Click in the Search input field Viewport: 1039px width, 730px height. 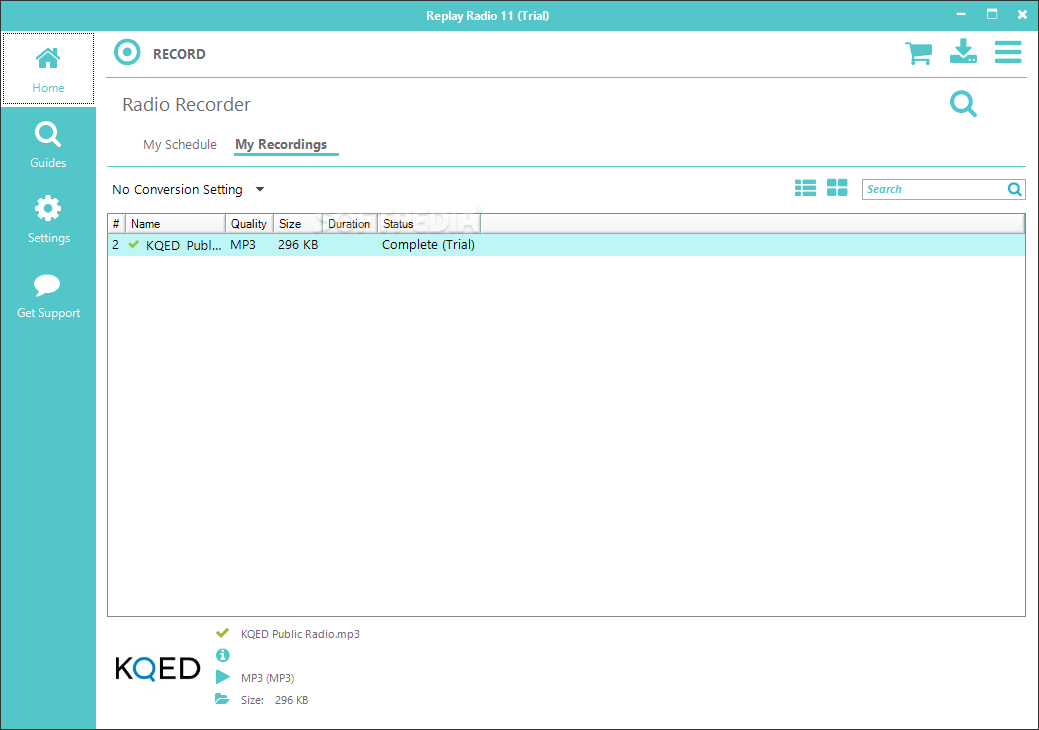tap(932, 189)
